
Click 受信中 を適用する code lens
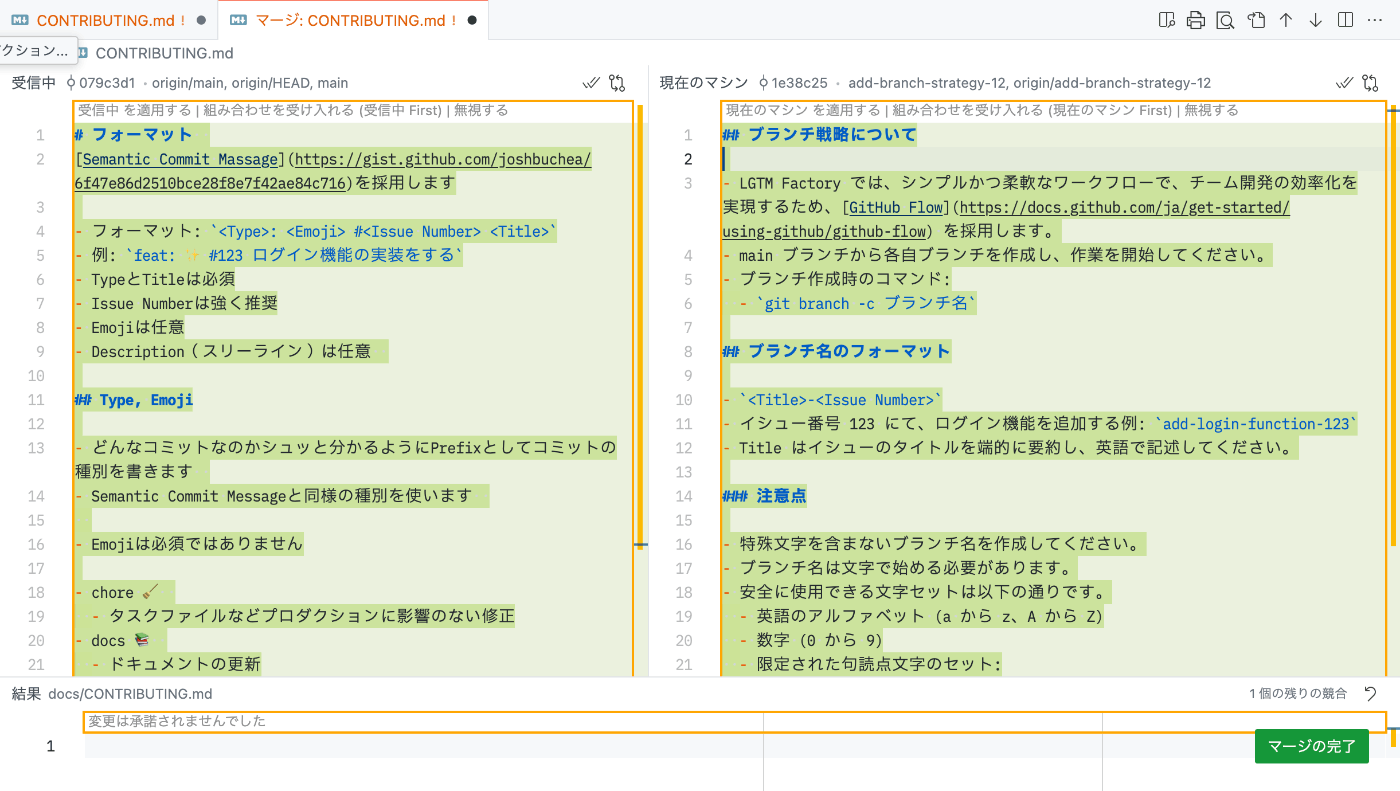click(134, 110)
